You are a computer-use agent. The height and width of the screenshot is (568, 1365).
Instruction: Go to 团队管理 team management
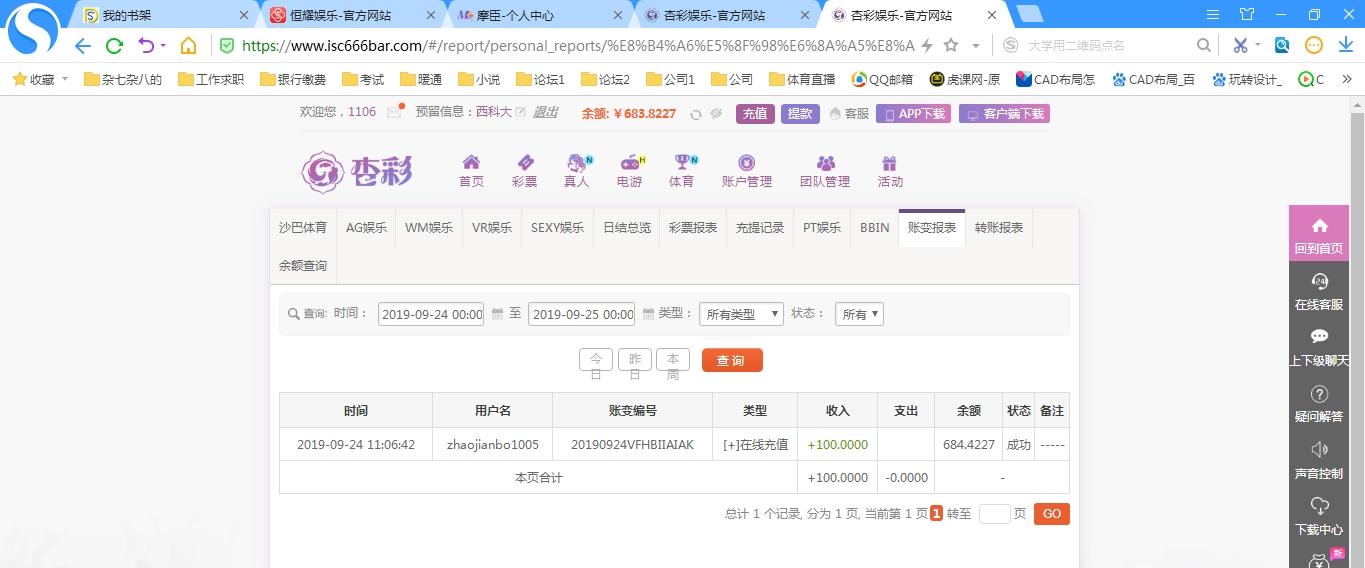pyautogui.click(x=825, y=170)
